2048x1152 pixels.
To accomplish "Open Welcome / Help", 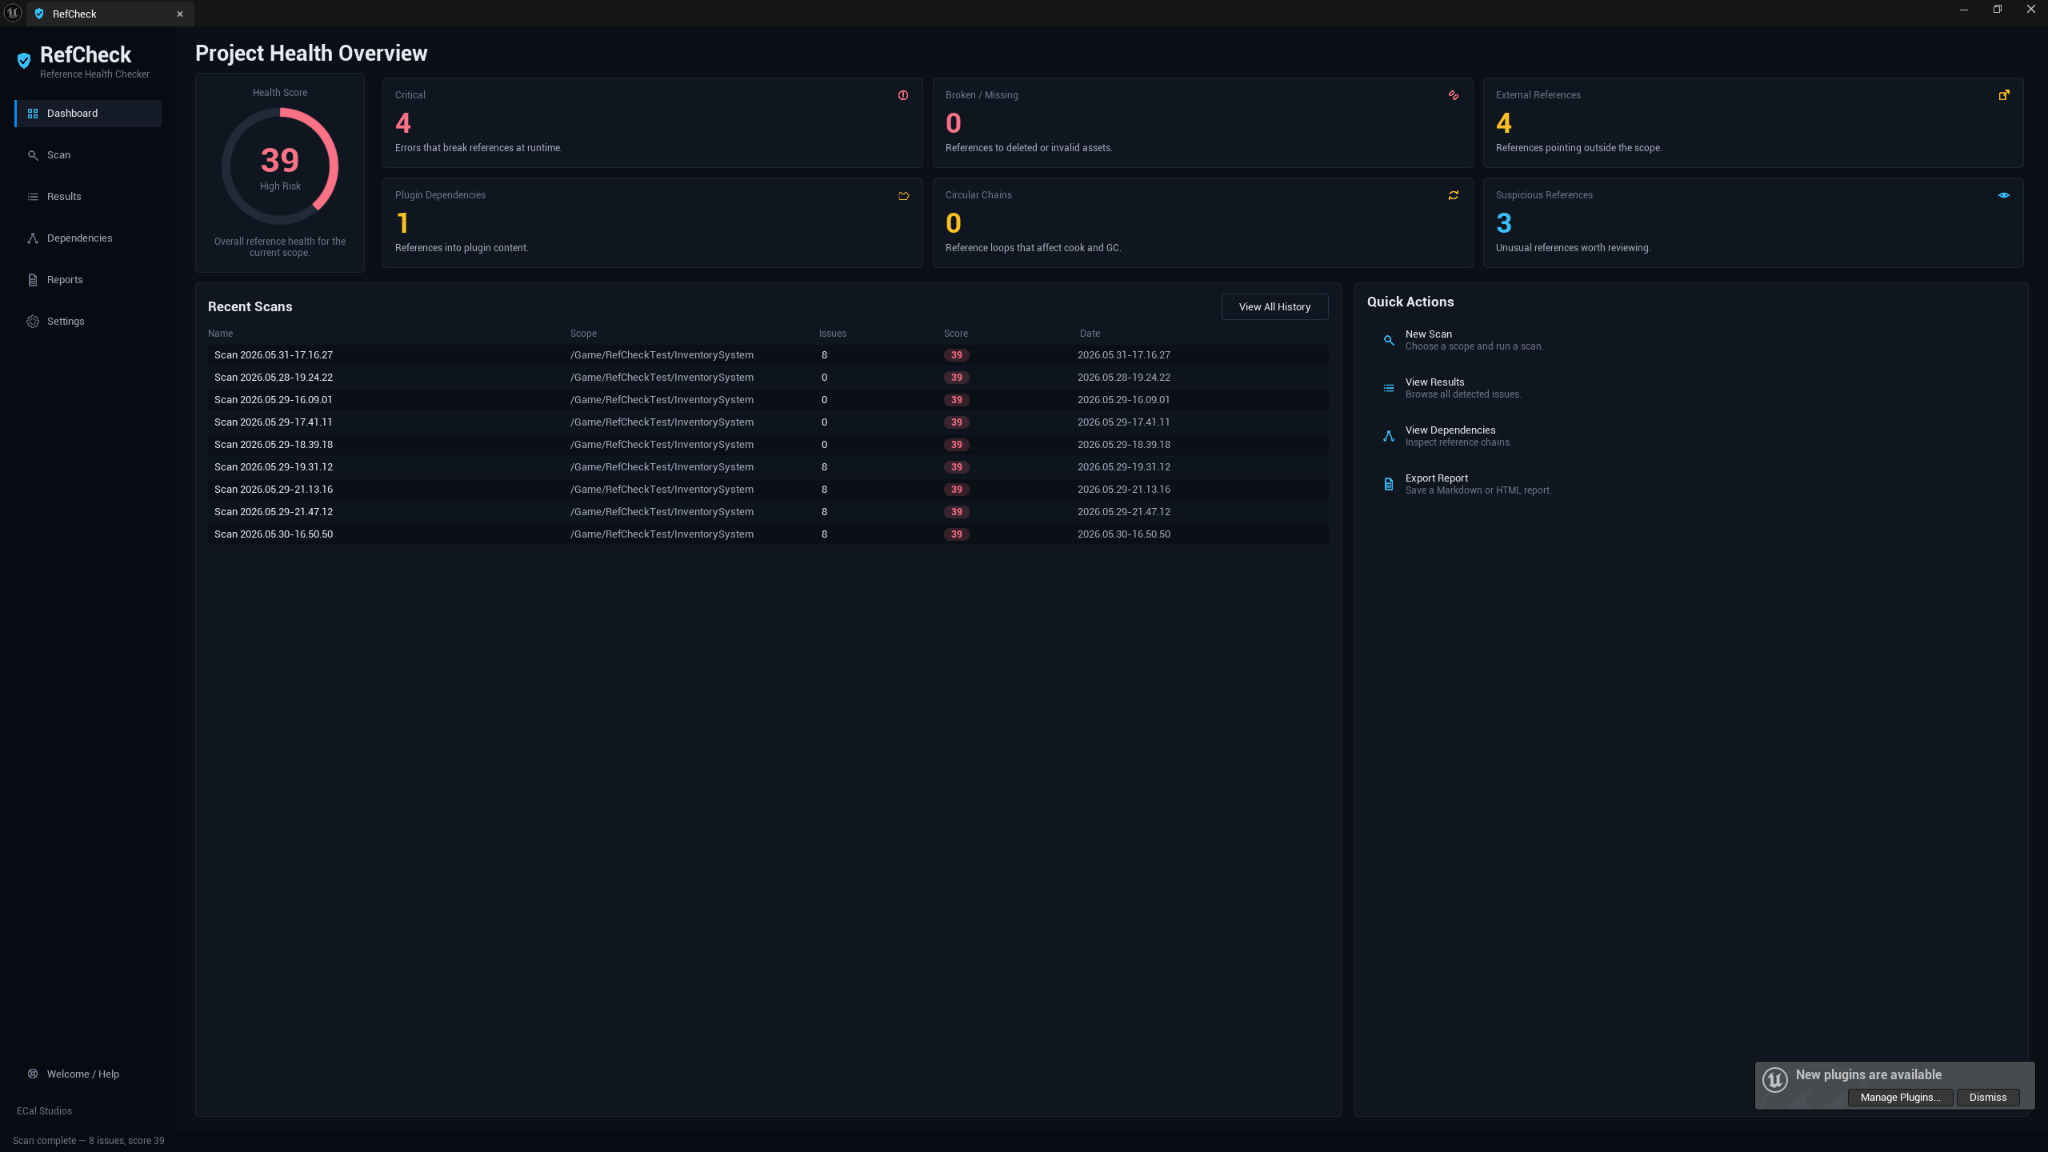I will coord(88,1074).
